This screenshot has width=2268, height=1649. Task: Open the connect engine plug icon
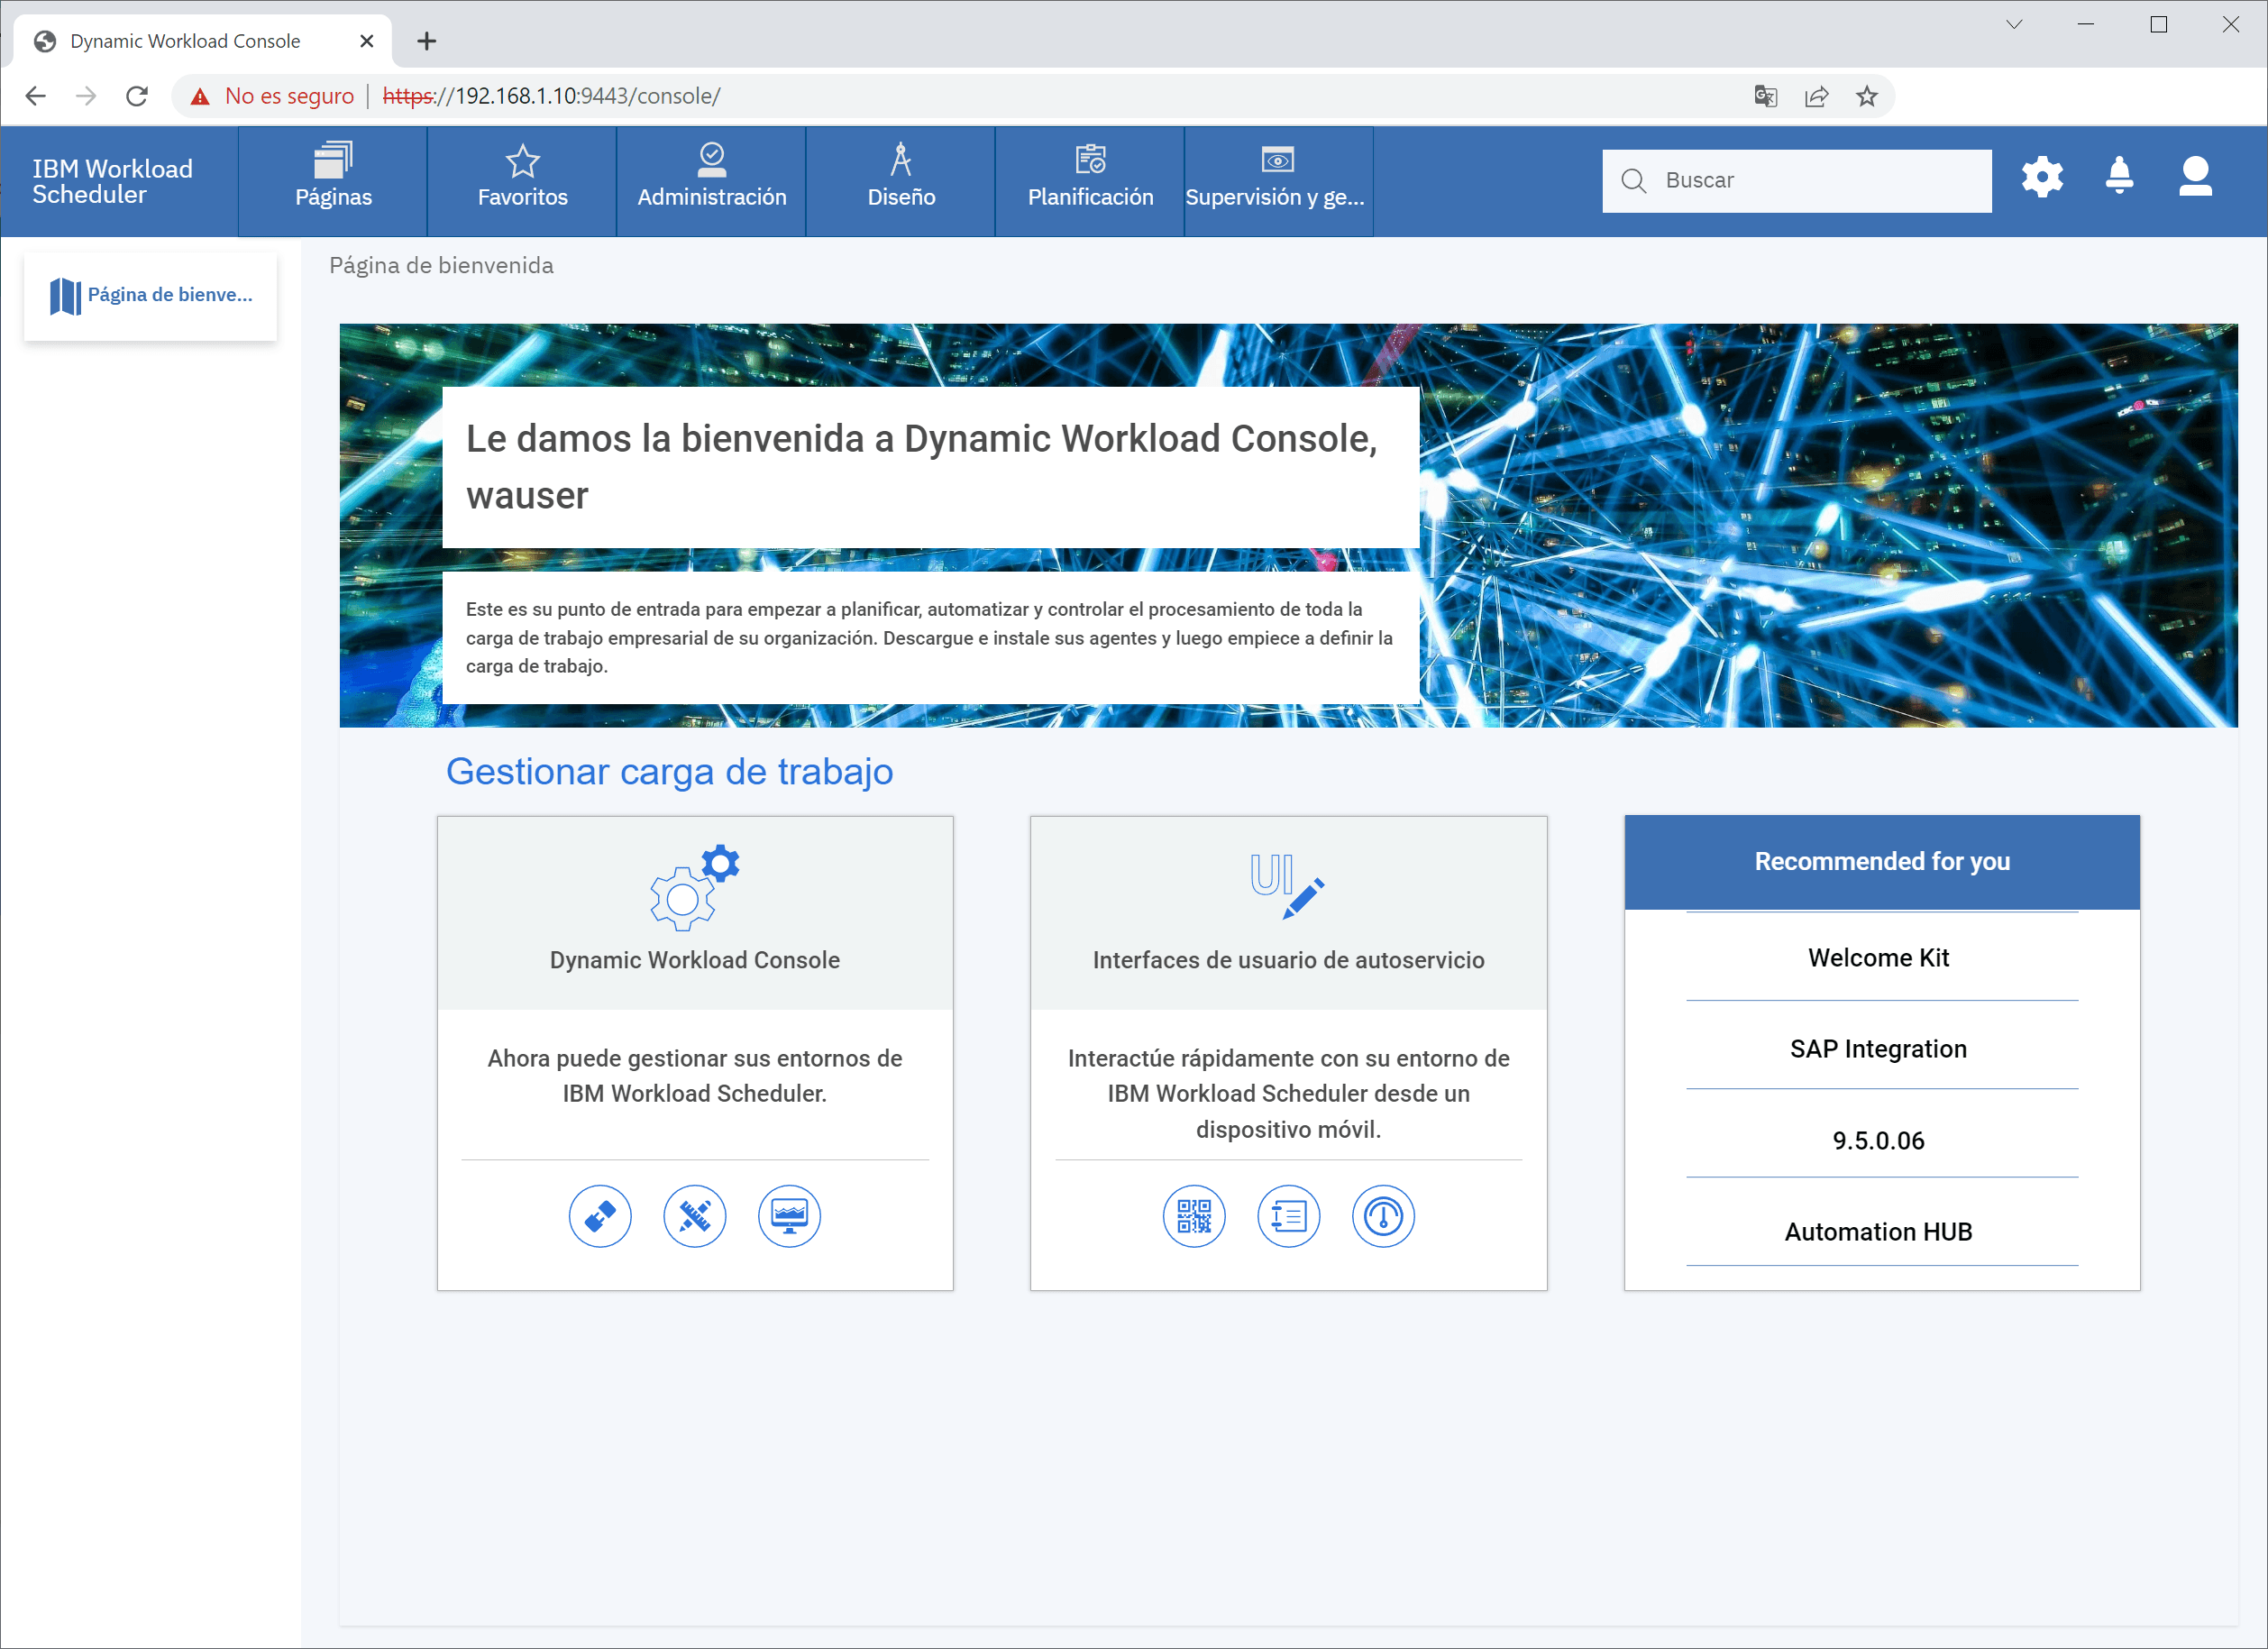600,1216
